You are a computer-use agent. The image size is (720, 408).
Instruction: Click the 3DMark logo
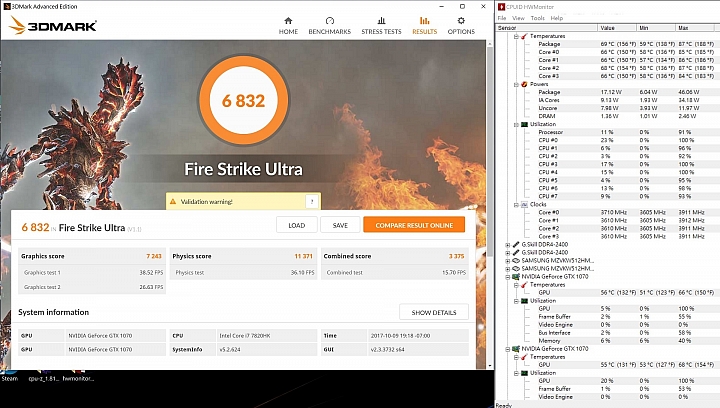coord(53,26)
